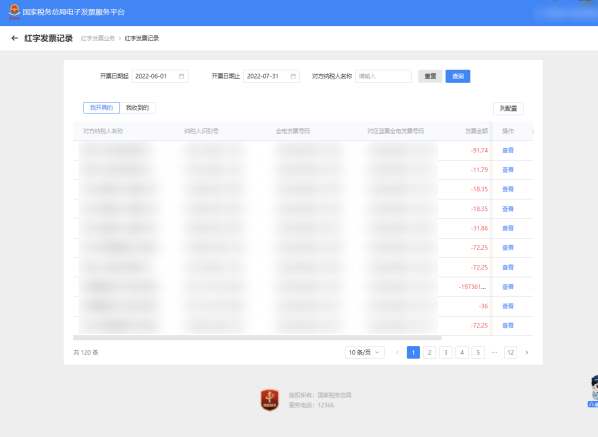Expand the 10 条/页 page size dropdown
This screenshot has width=598, height=437.
click(x=365, y=352)
